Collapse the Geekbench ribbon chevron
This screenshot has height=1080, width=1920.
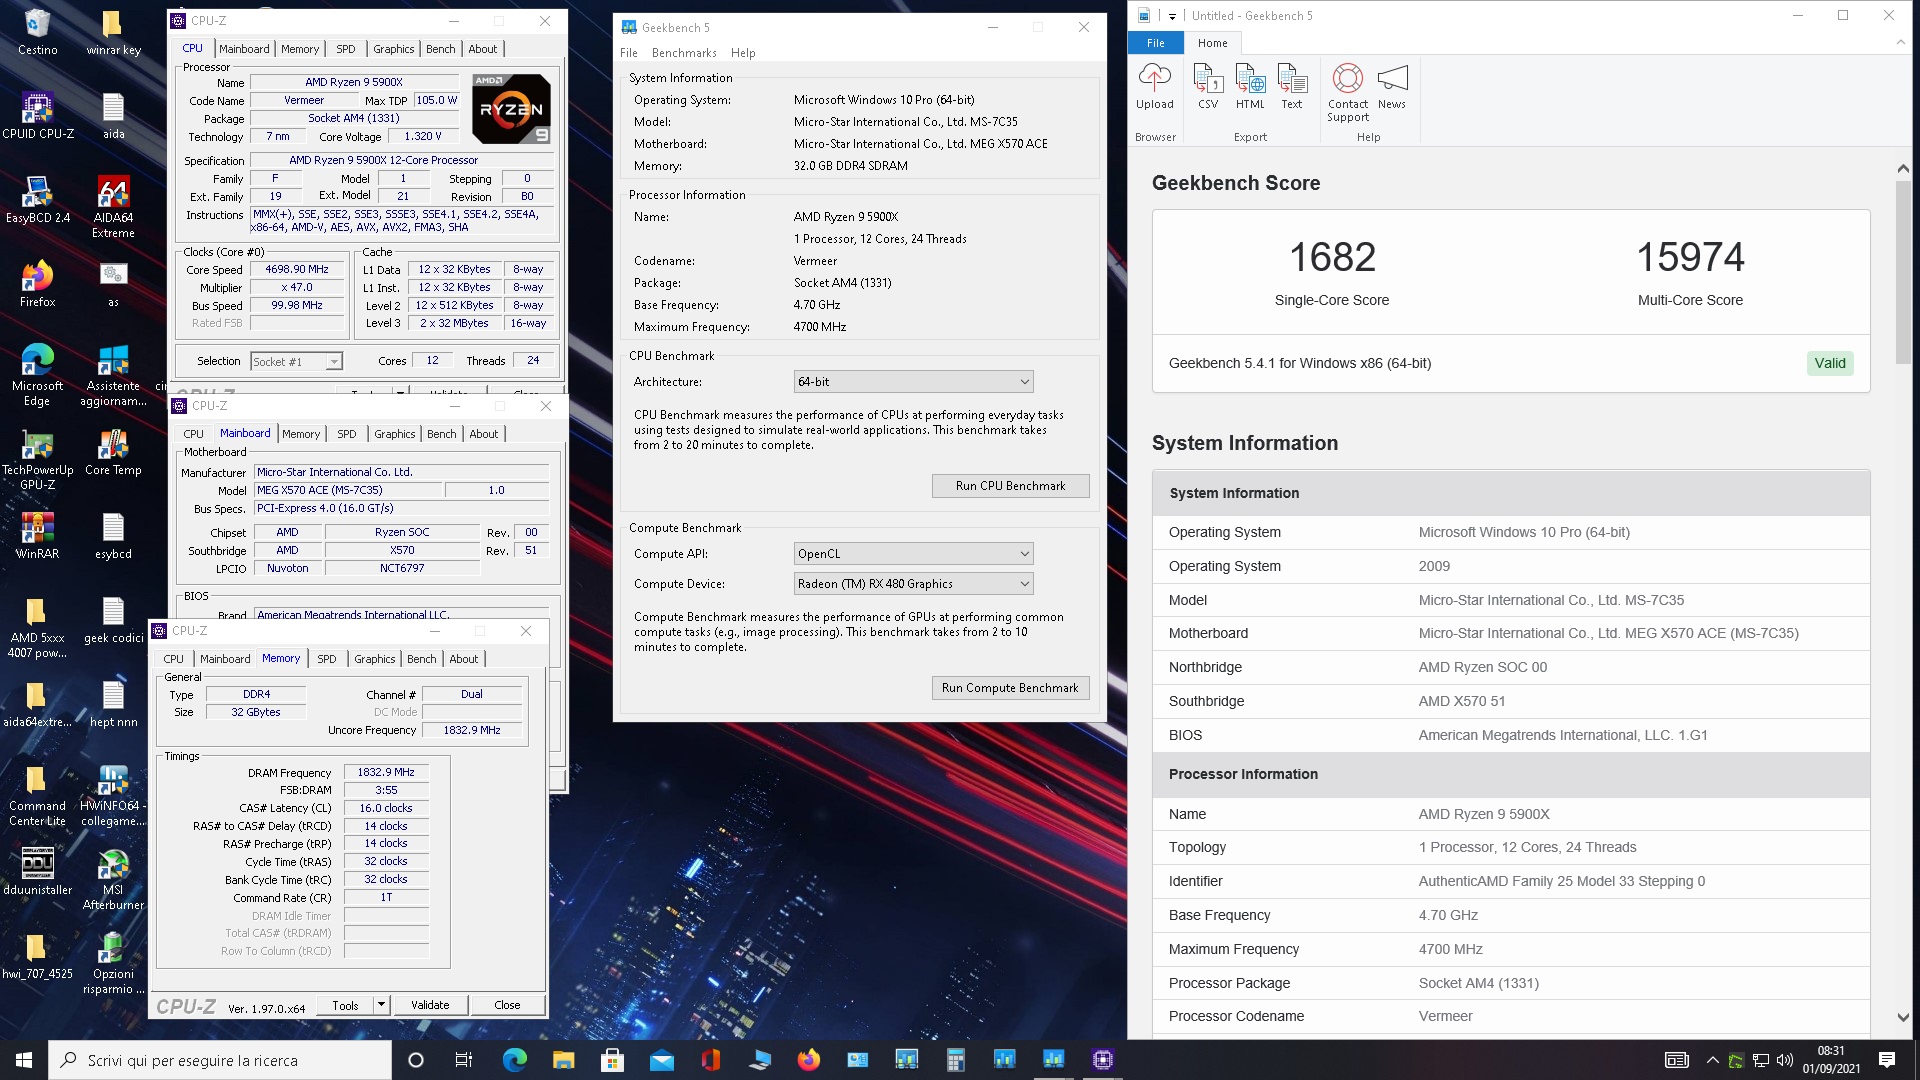pyautogui.click(x=1901, y=43)
